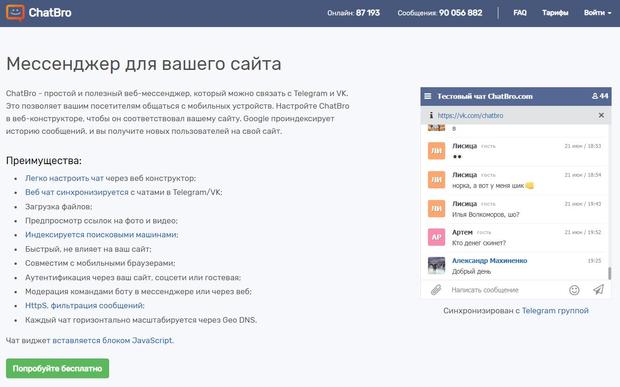This screenshot has height=387, width=620.
Task: Attach a file with the paperclip icon
Action: (x=436, y=290)
